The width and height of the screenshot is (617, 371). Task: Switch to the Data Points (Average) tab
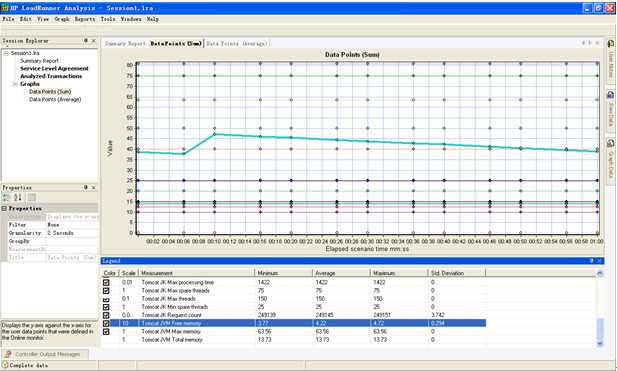[x=237, y=44]
